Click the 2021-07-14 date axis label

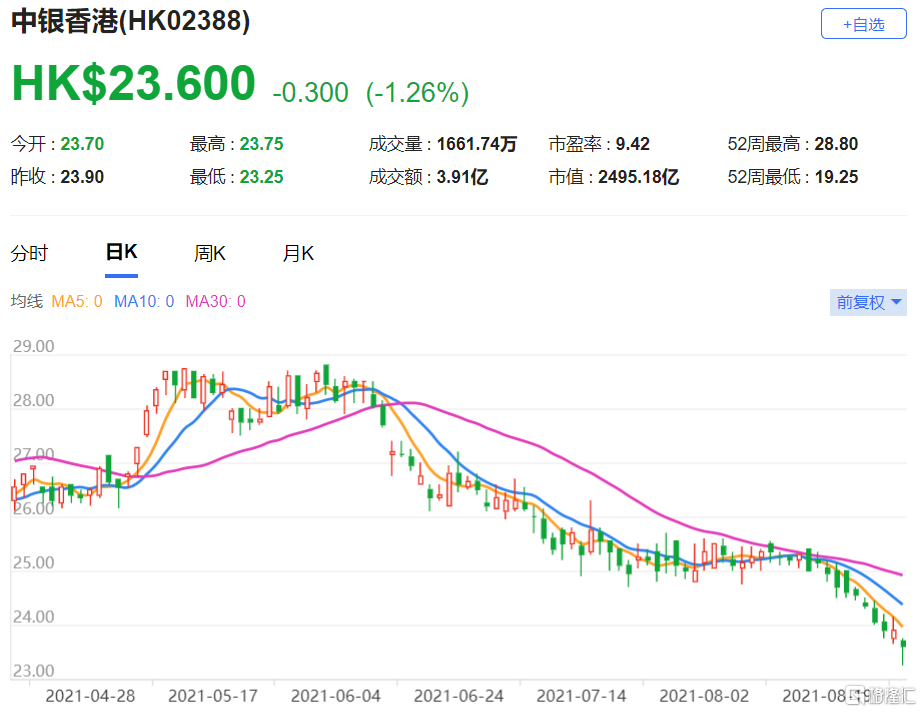pyautogui.click(x=582, y=696)
